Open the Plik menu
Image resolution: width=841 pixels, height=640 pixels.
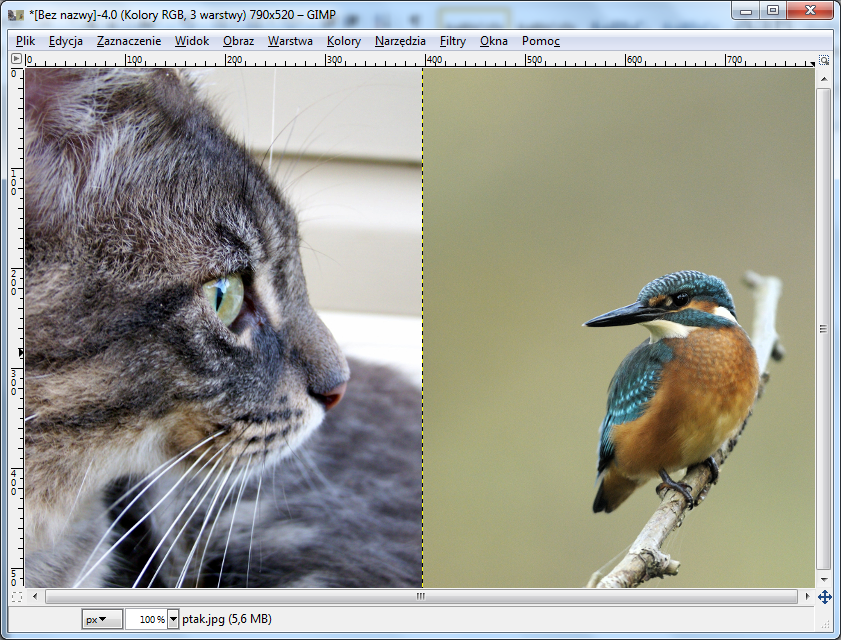(x=25, y=41)
